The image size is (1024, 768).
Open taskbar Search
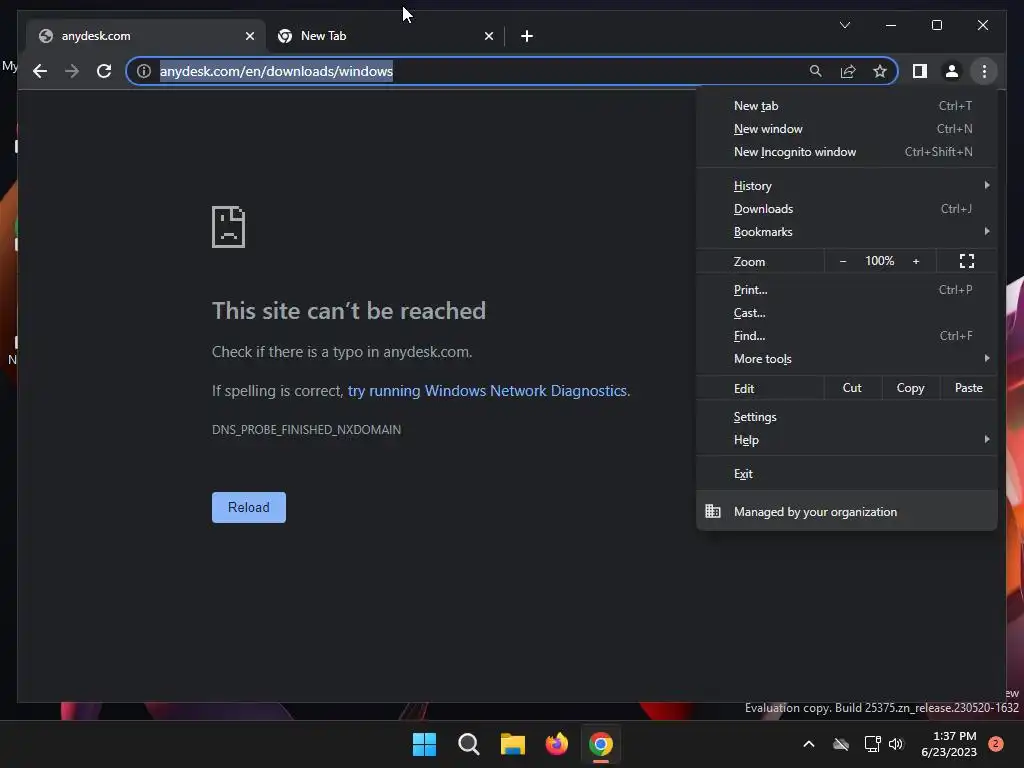(469, 744)
